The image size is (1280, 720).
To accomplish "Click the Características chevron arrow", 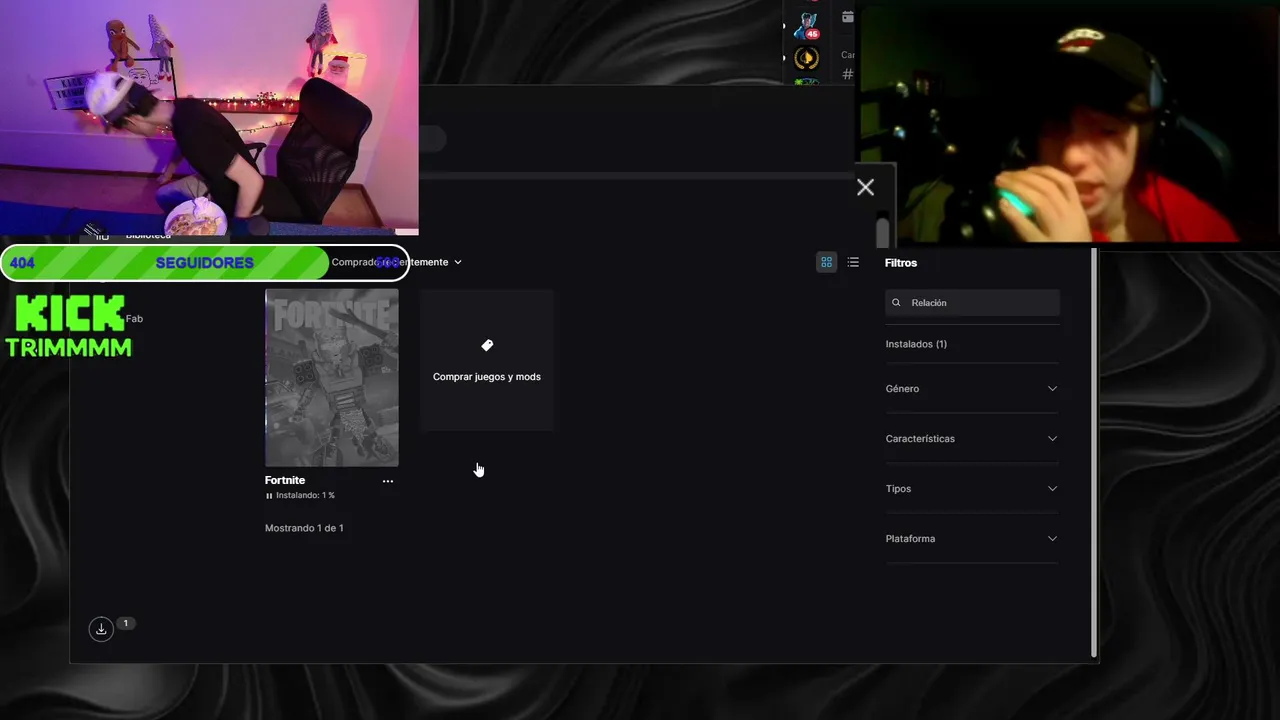I will tap(1052, 438).
